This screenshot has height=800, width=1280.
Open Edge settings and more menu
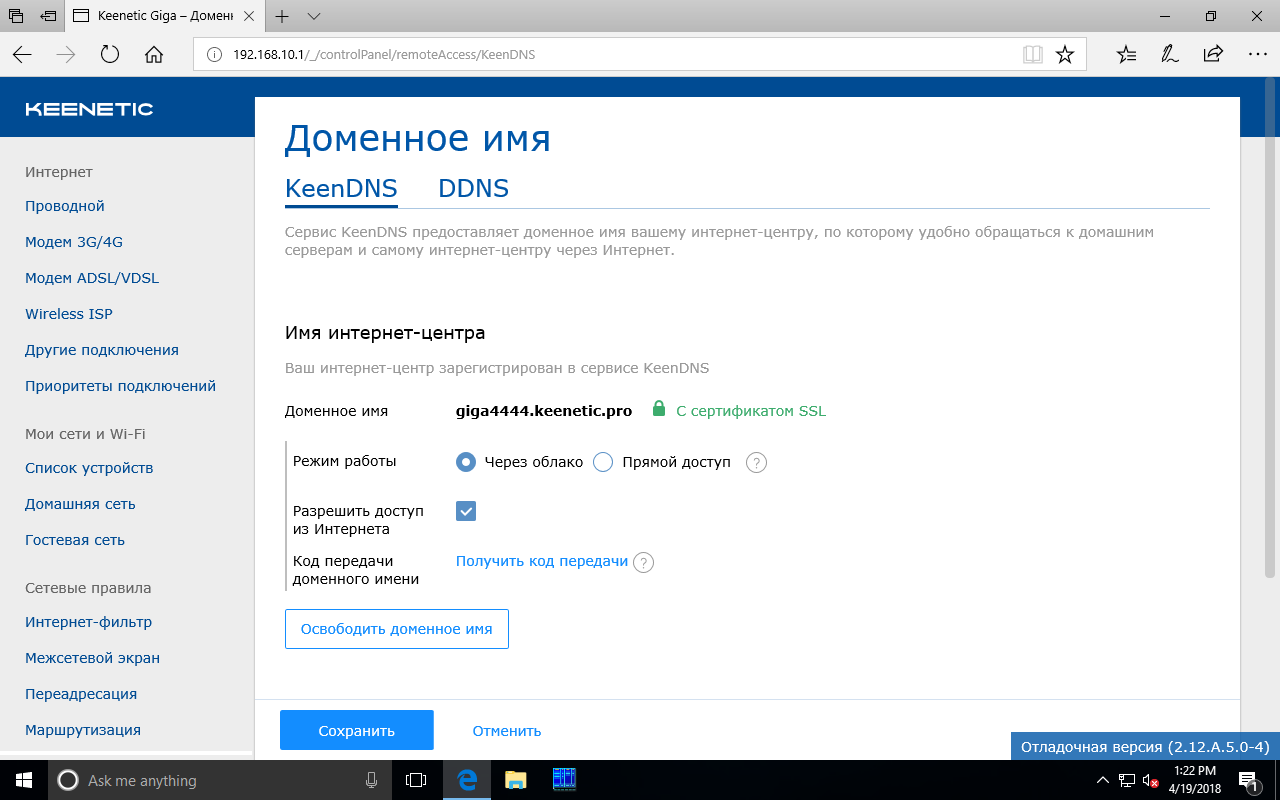[x=1256, y=55]
